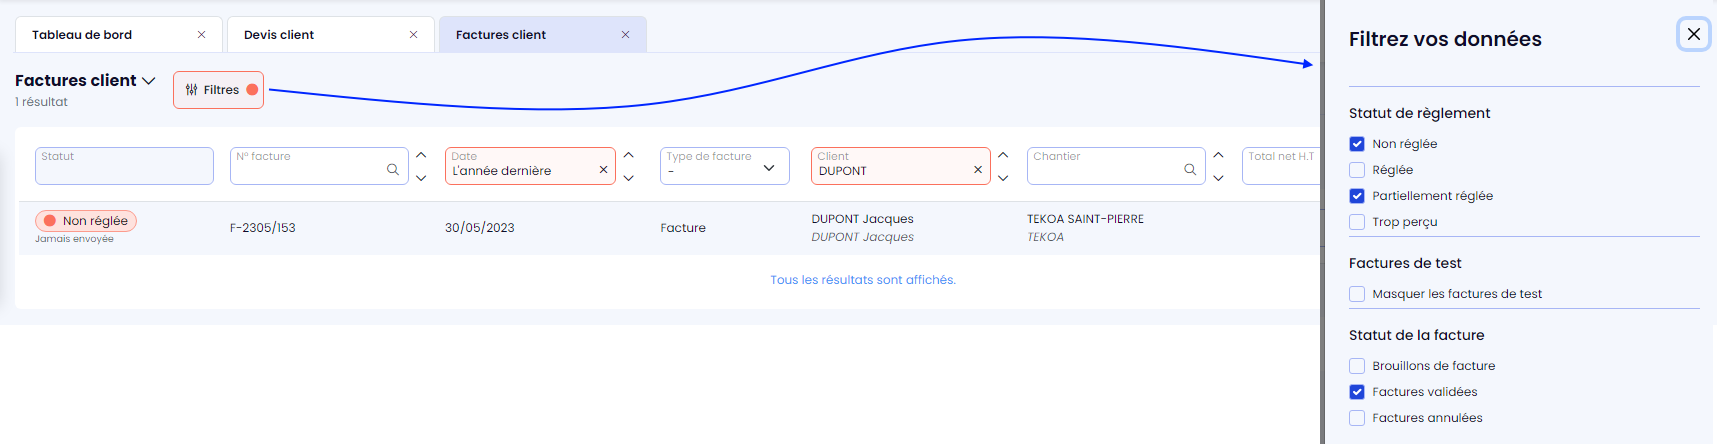Click the N° facture search icon

coord(393,170)
